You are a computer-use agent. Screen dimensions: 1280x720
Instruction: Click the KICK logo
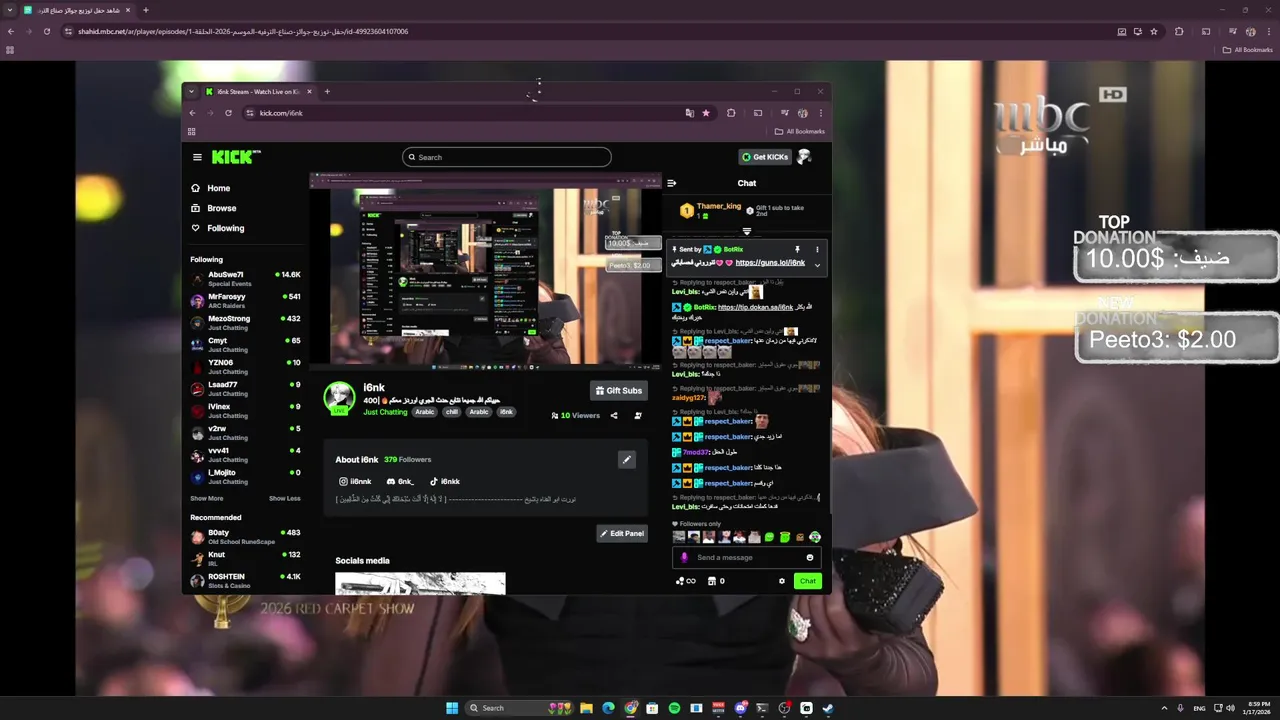234,157
